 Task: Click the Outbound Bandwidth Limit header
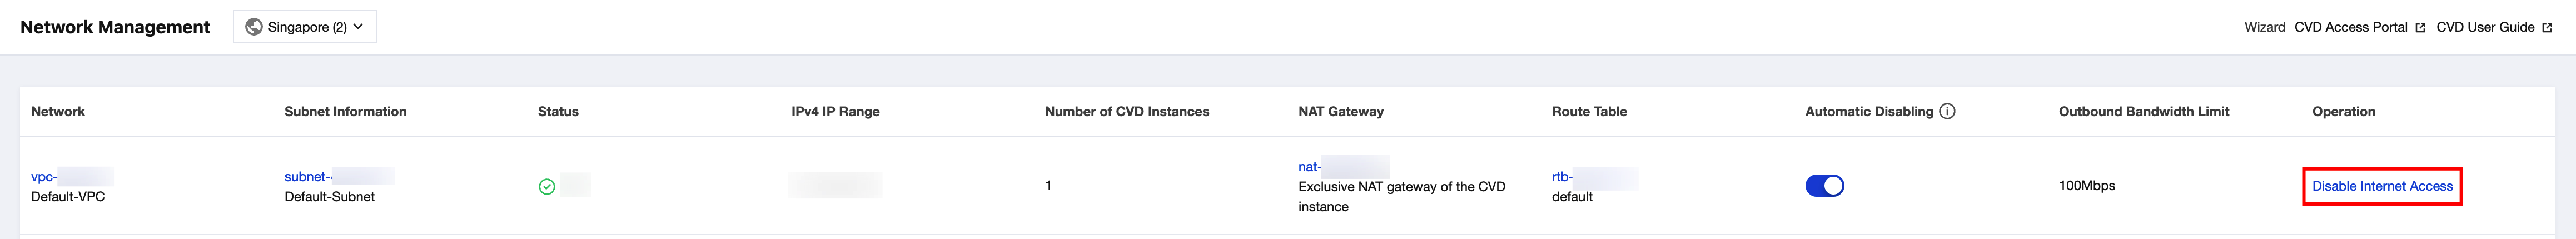coord(2143,111)
